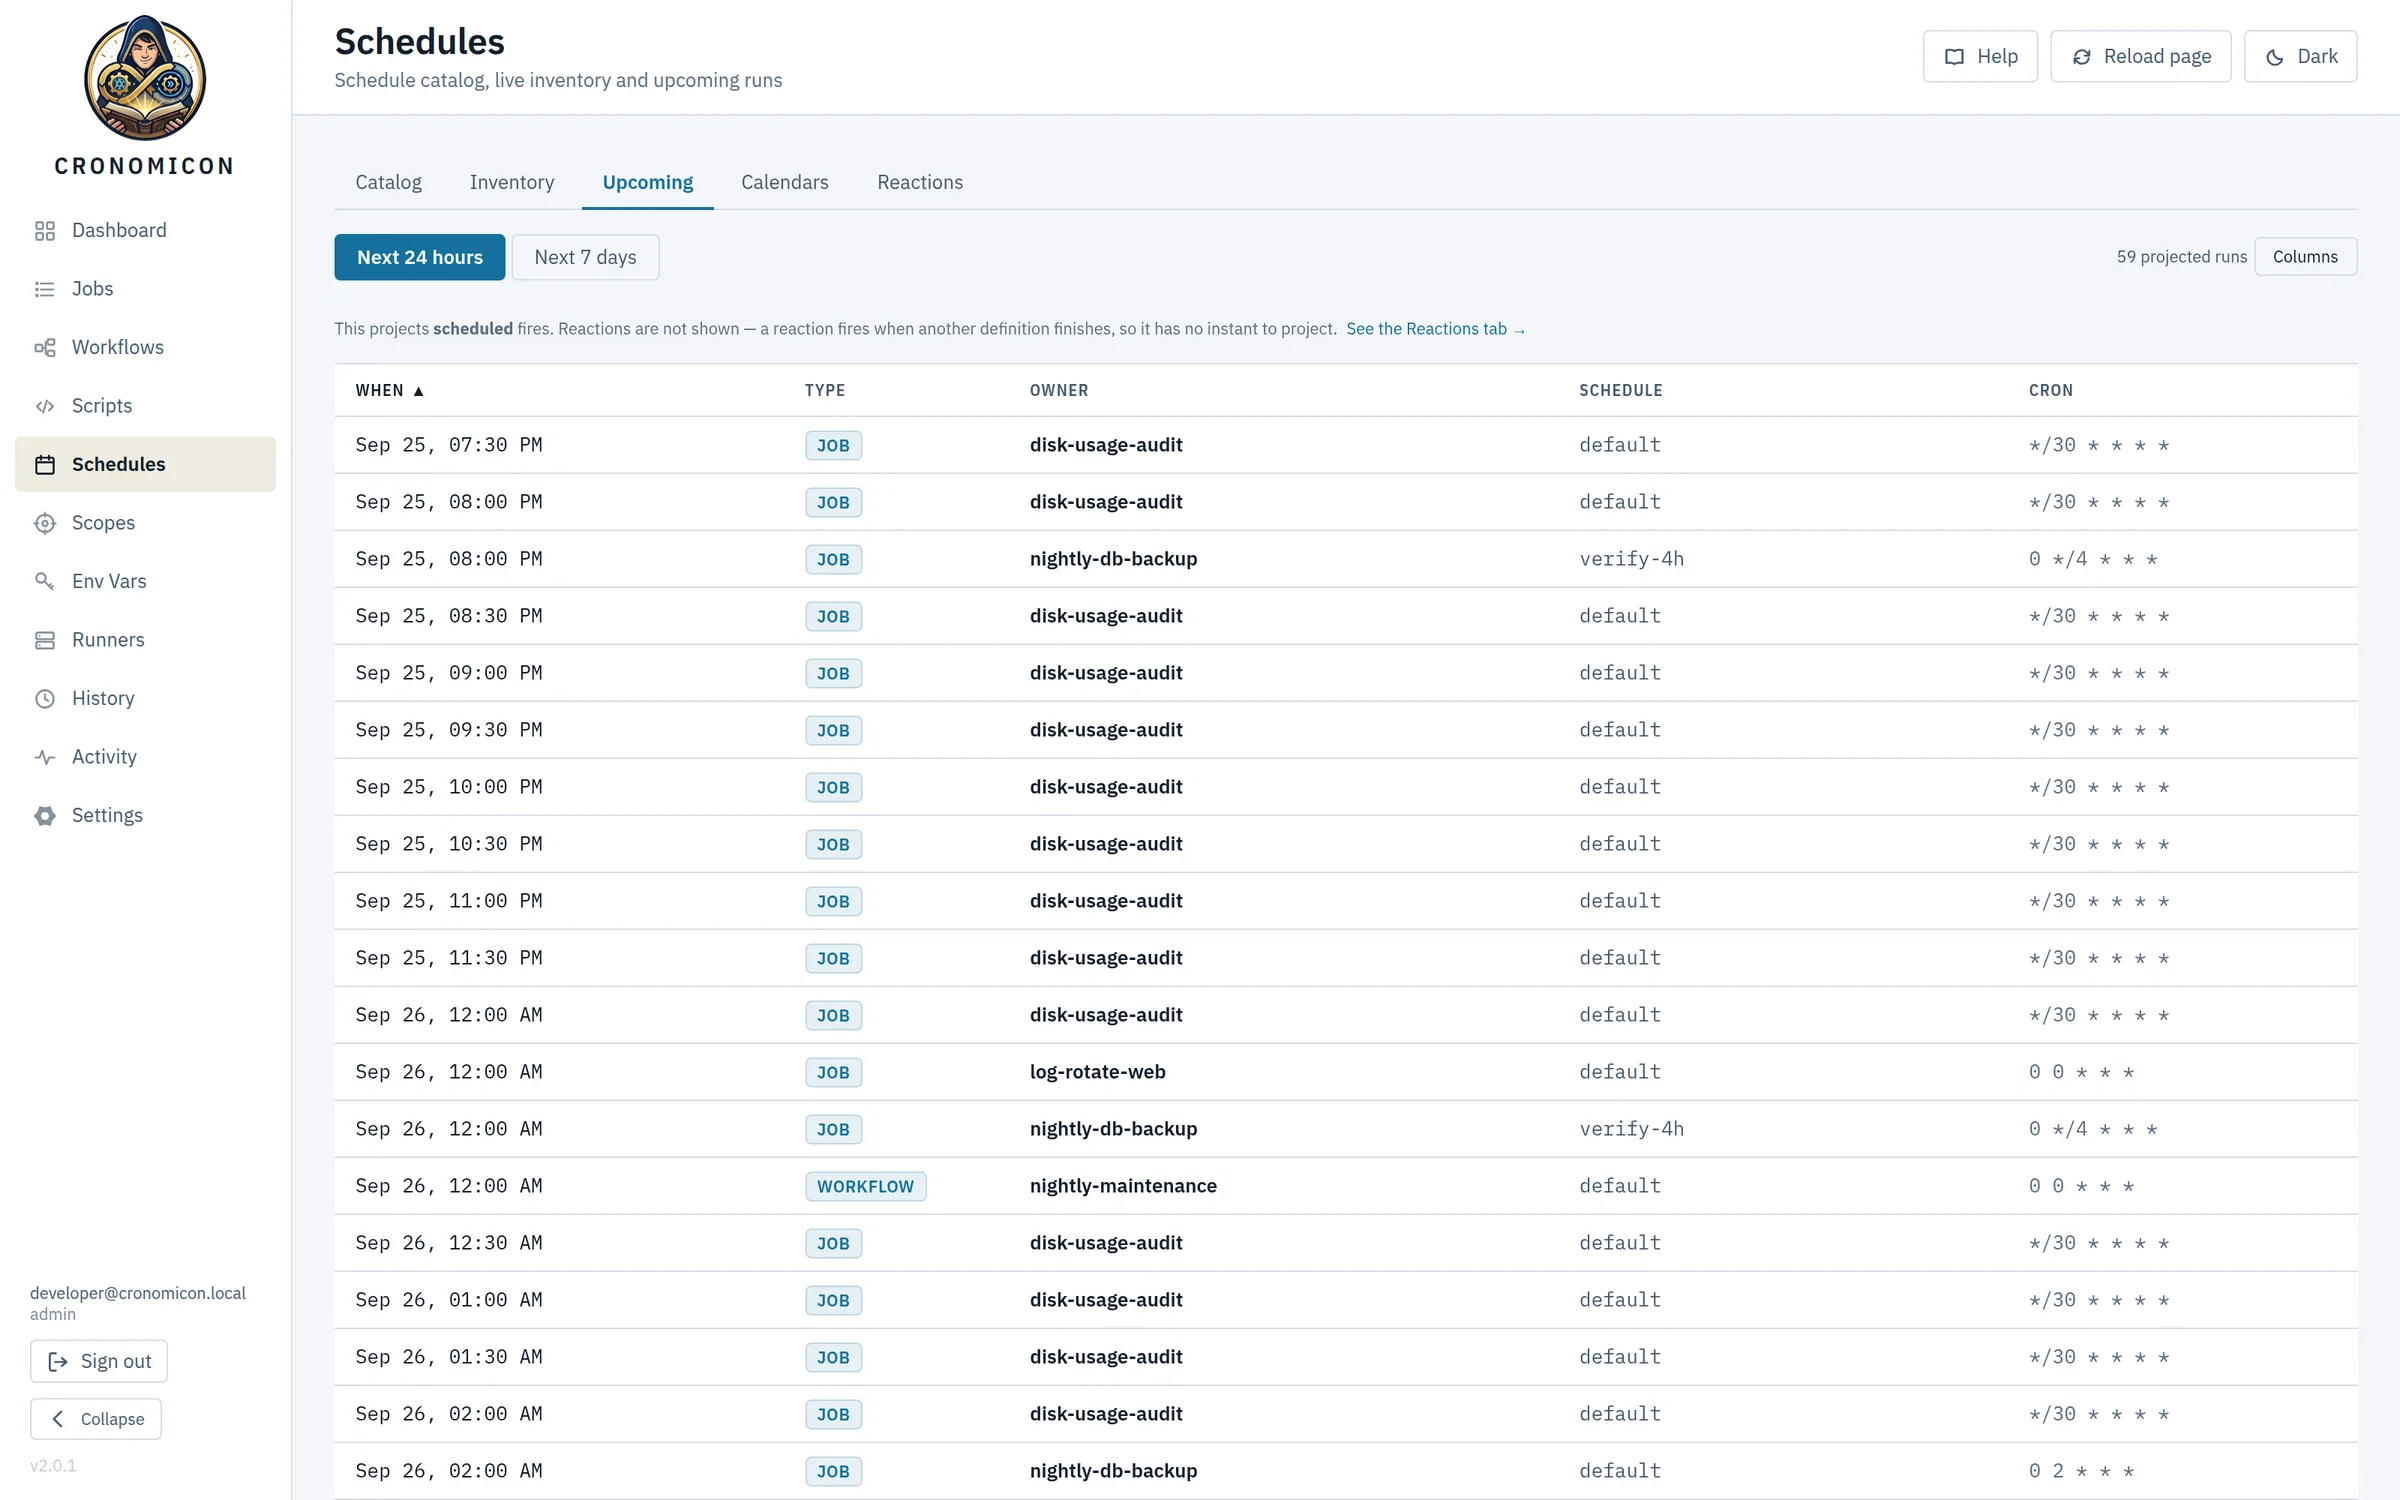Open the Columns chooser
2400x1500 pixels.
pyautogui.click(x=2305, y=256)
